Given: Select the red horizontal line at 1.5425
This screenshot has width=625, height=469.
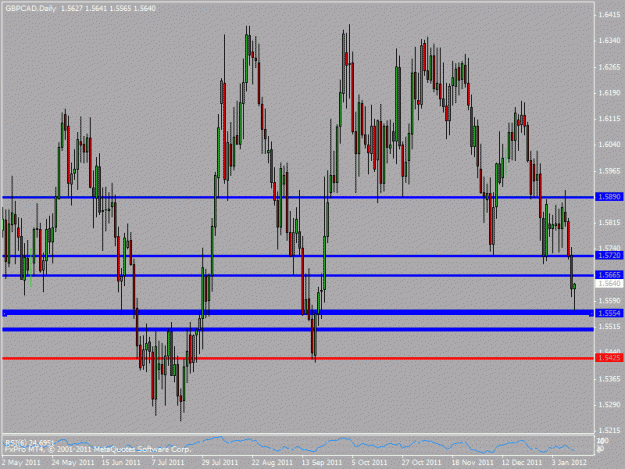Looking at the screenshot, I should 298,358.
